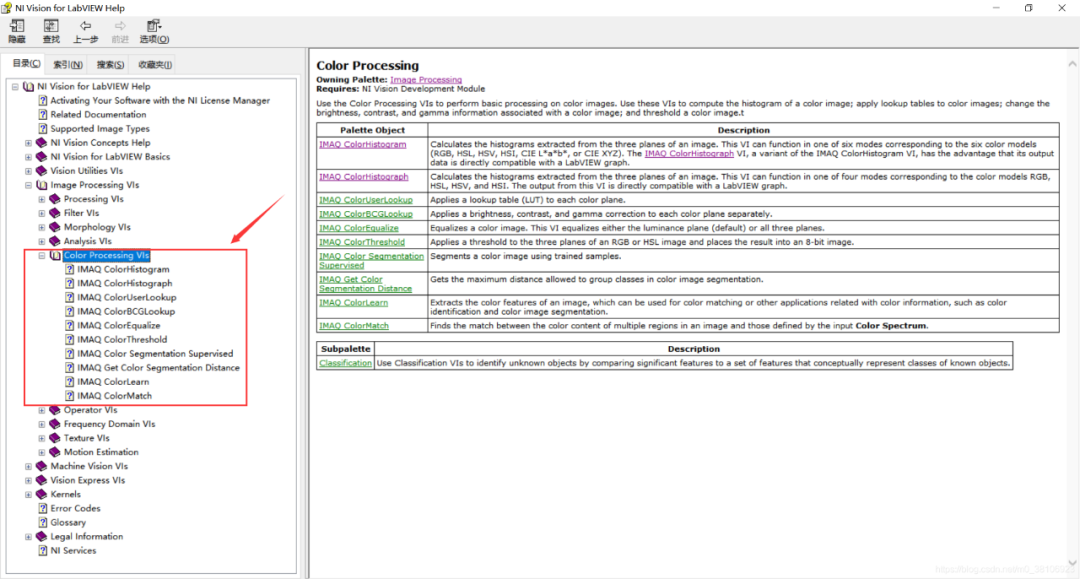Expand the Legal Information node

click(x=28, y=536)
